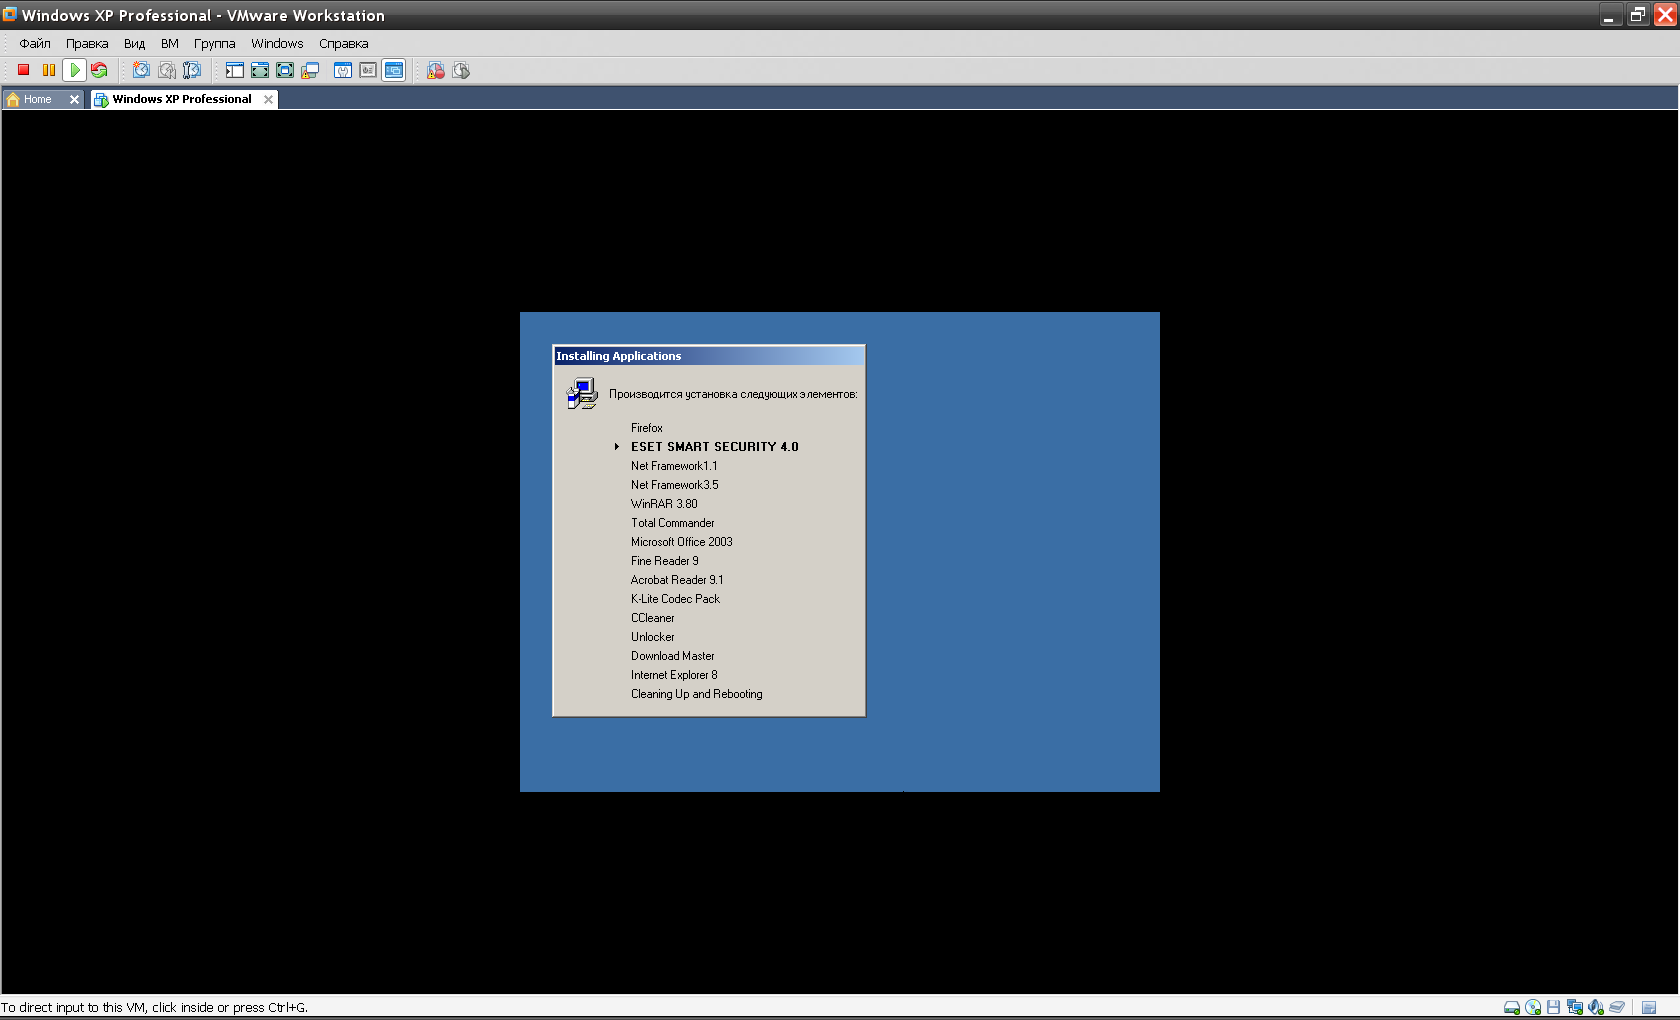Screen dimensions: 1680x1020
Task: Click the Acrobat Reader 9.1 entry
Action: (677, 580)
